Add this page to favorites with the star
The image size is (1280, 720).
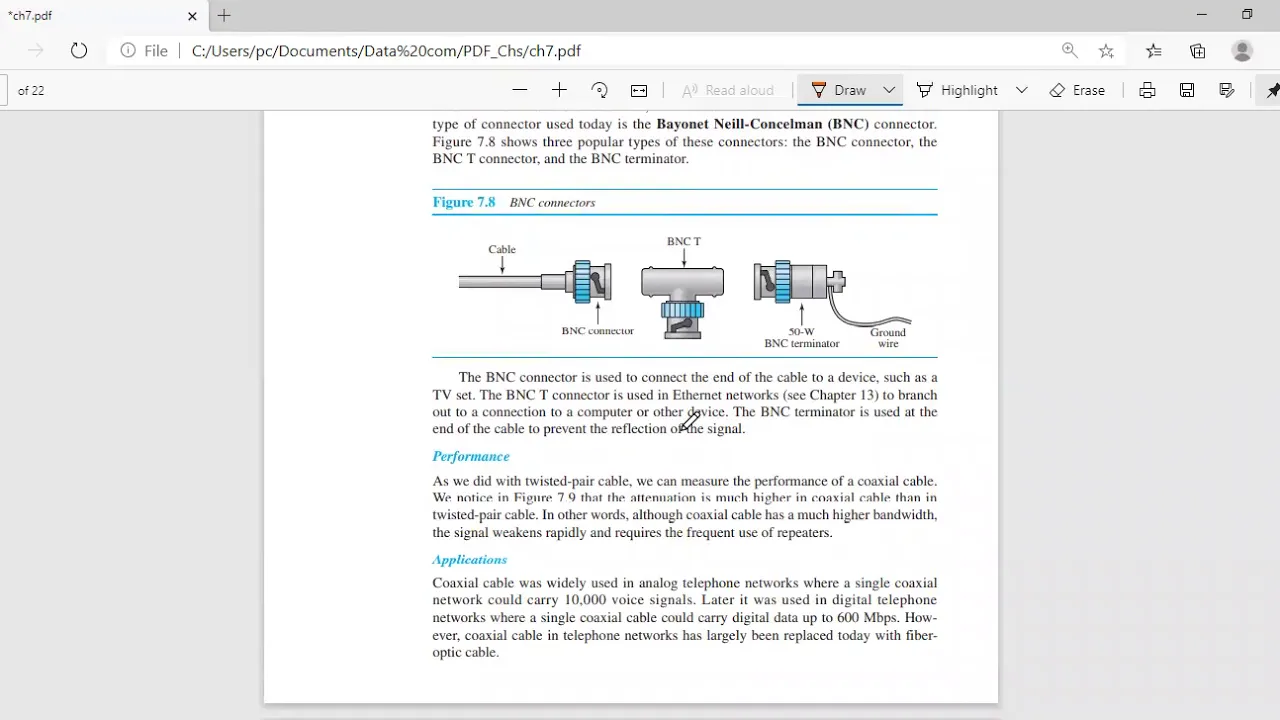(1106, 51)
